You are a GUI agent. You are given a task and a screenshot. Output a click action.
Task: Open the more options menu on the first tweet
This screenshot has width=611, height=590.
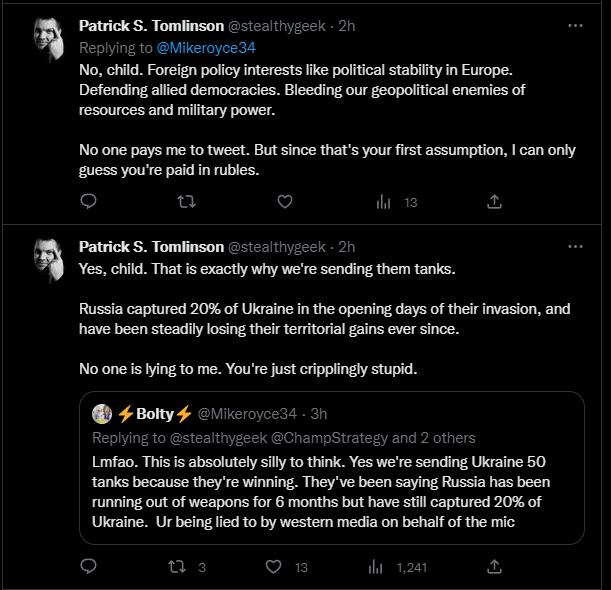point(575,26)
